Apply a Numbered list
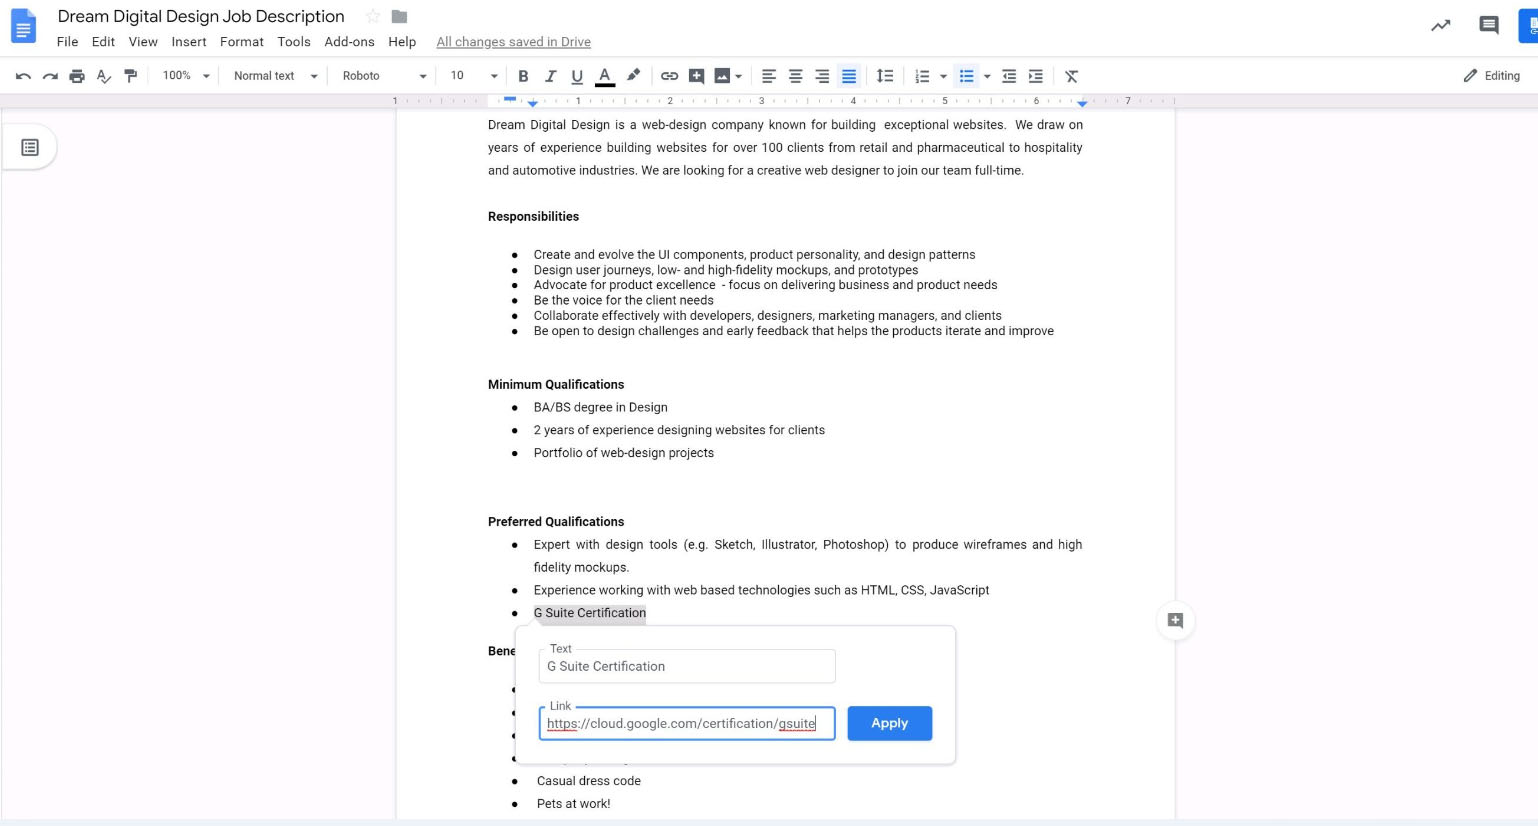 tap(922, 76)
